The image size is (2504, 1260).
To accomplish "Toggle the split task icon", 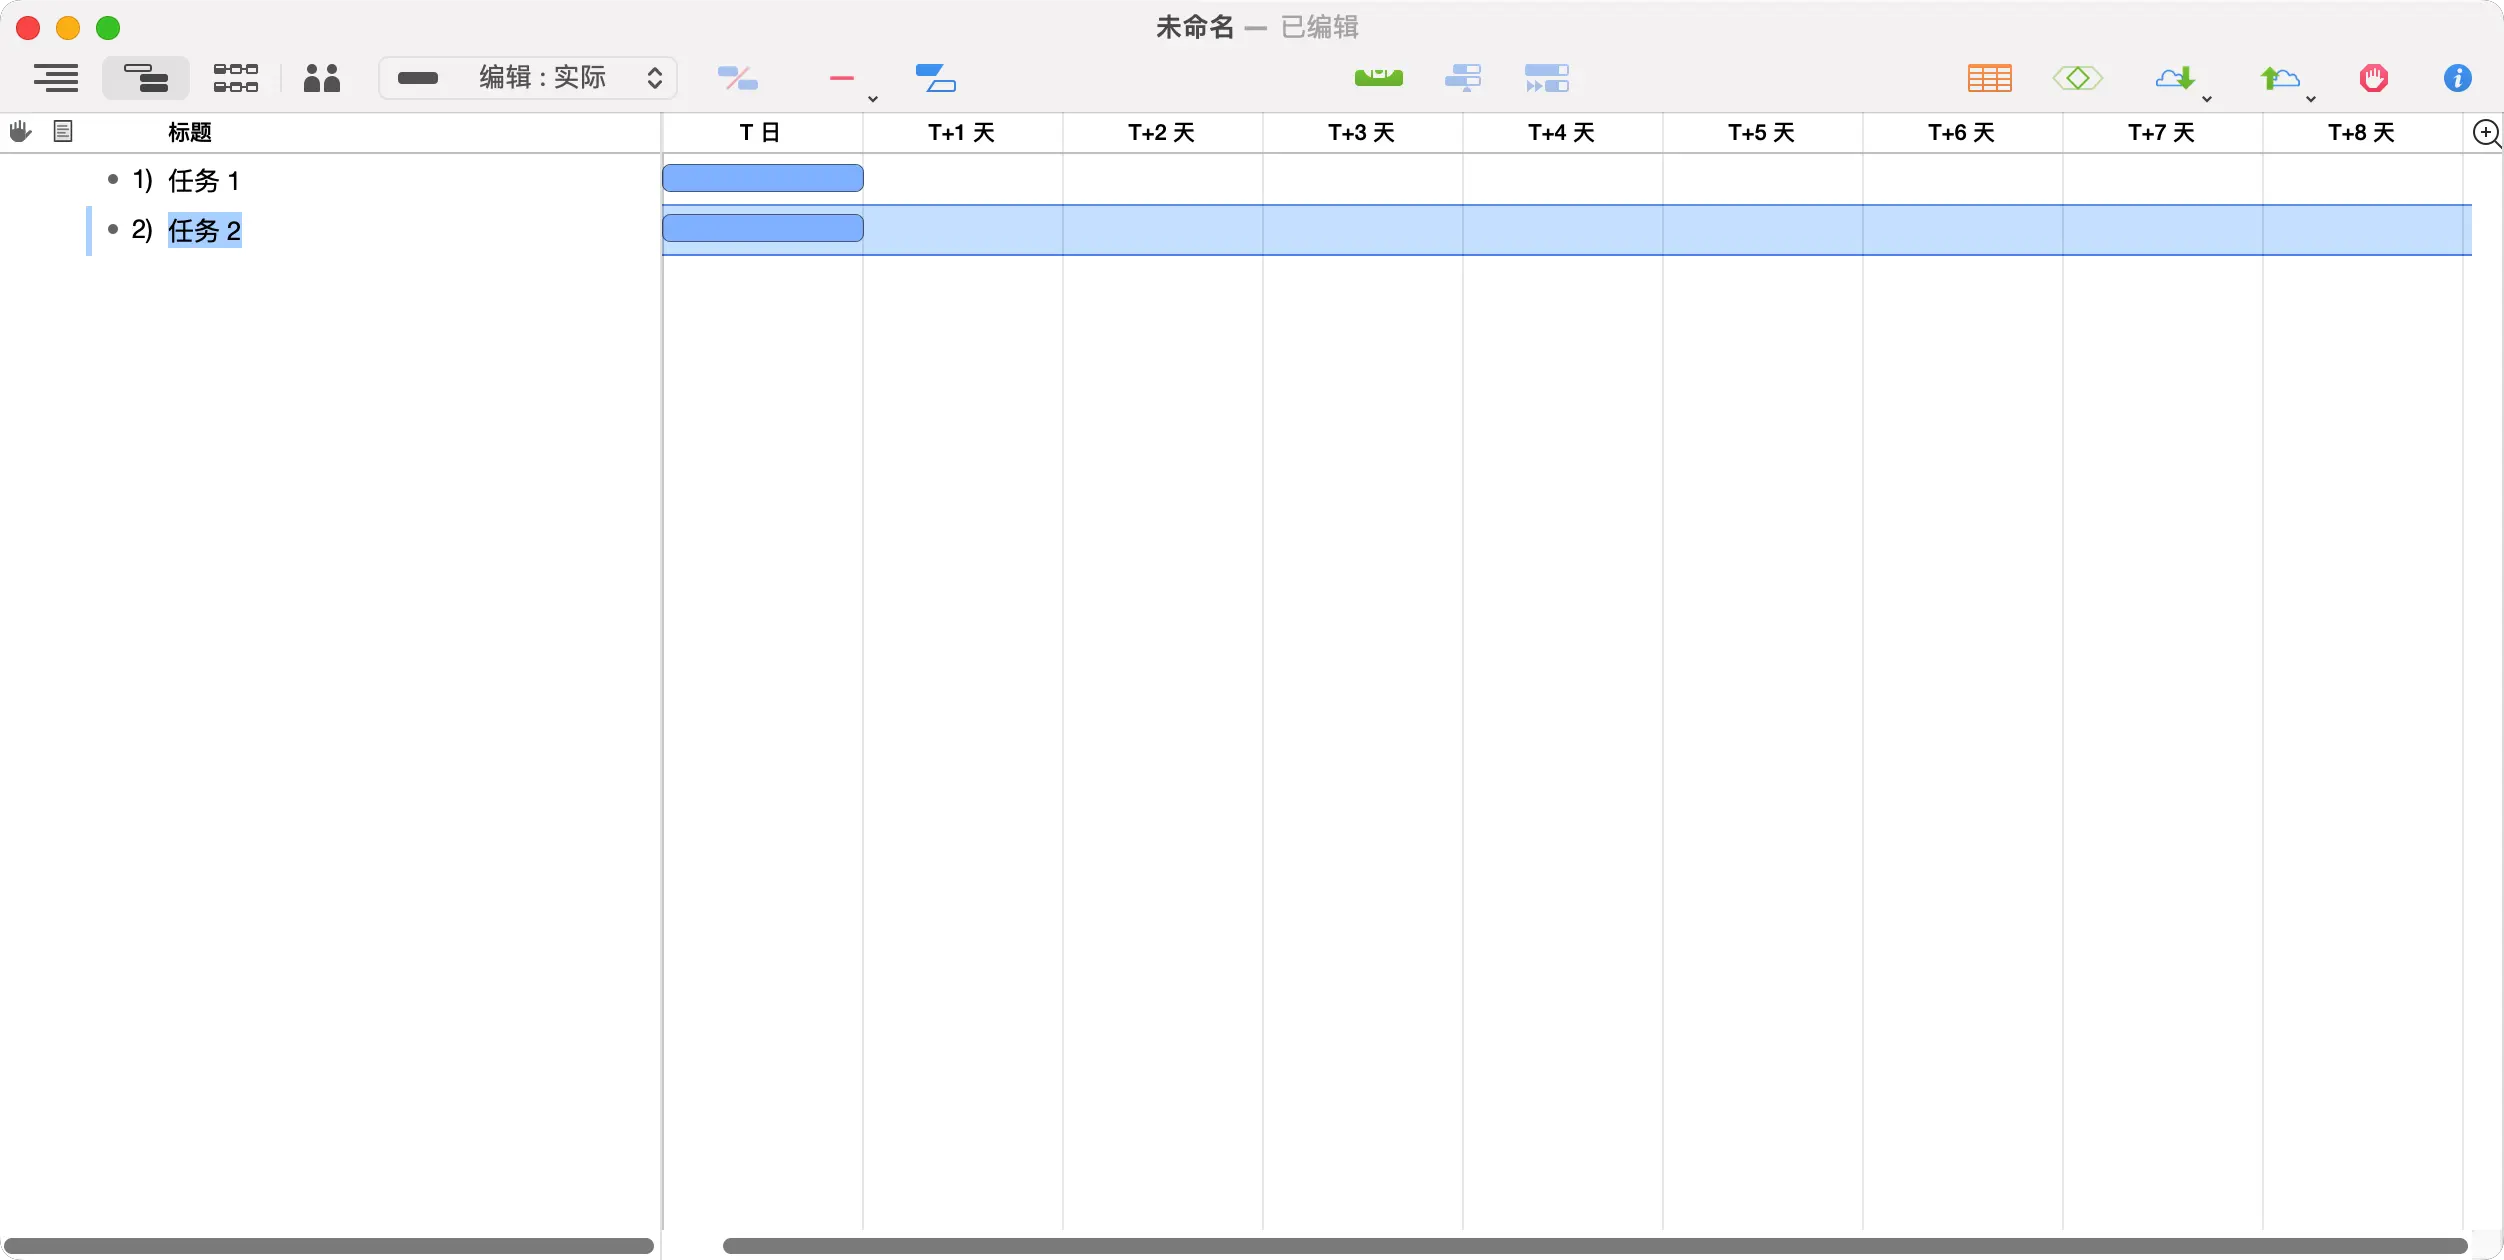I will (738, 78).
